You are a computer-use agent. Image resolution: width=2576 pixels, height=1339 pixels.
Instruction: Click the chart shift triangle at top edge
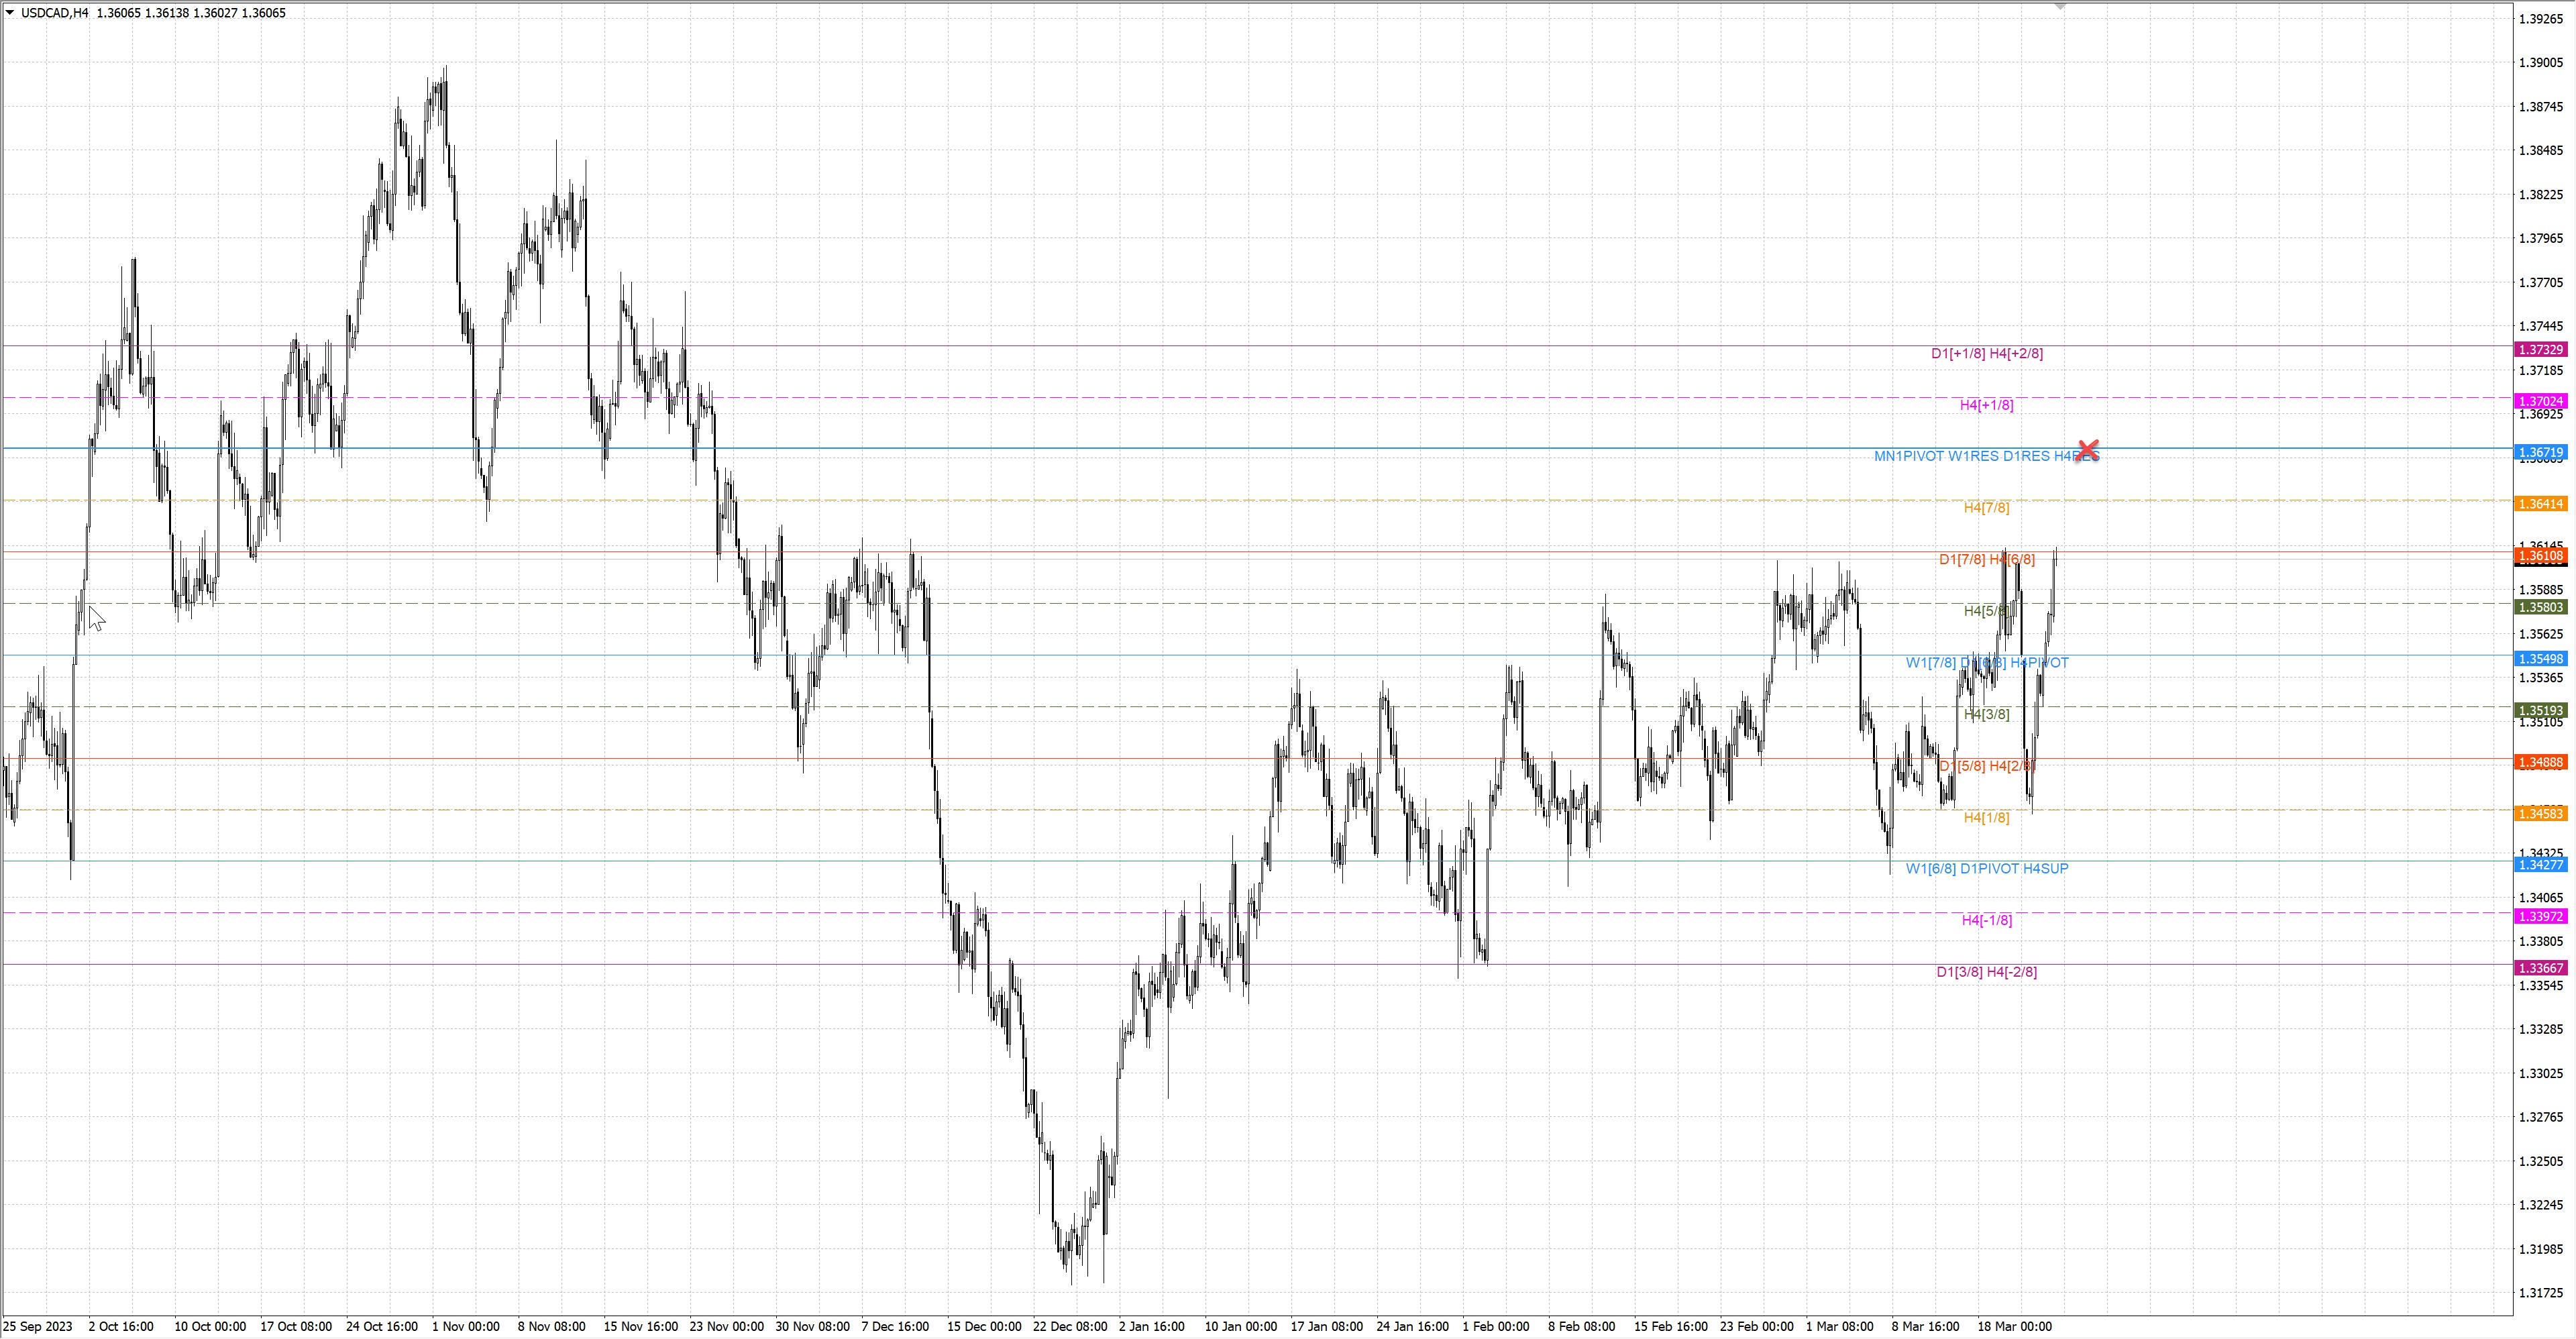(x=2060, y=6)
